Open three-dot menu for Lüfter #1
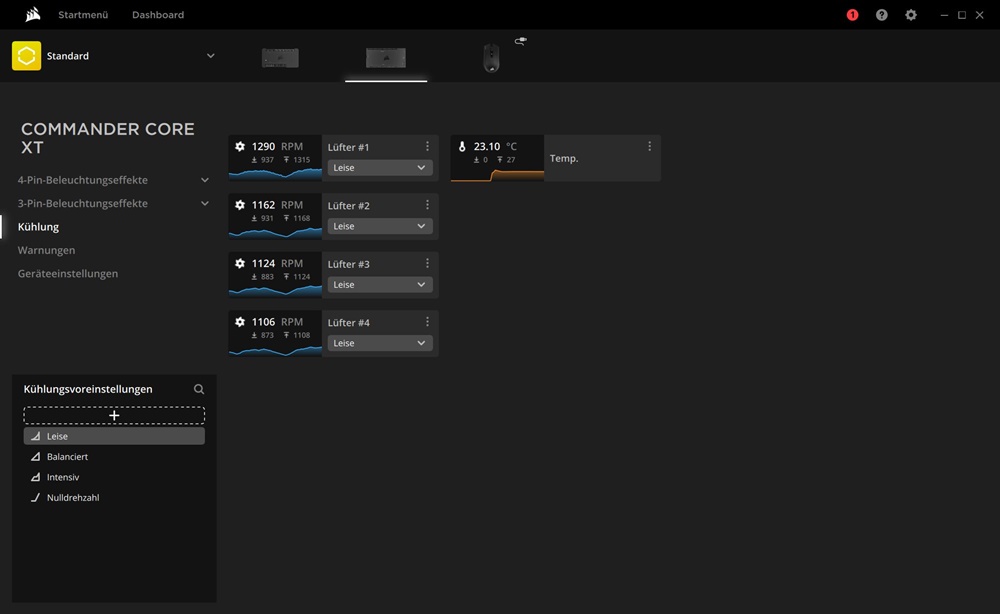1000x614 pixels. (427, 146)
